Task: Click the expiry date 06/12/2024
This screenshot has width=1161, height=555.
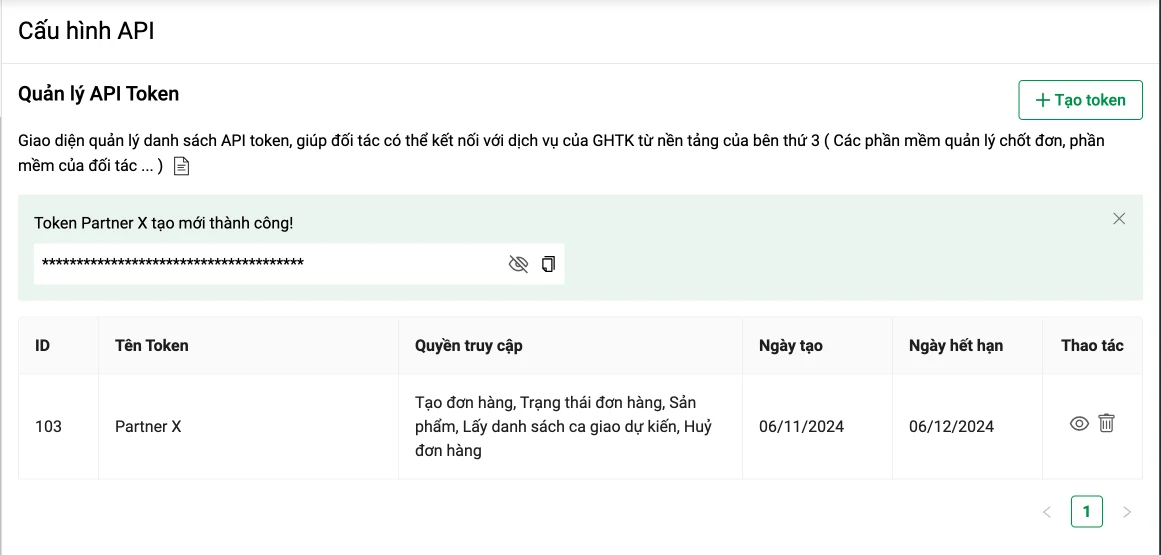Action: coord(951,426)
